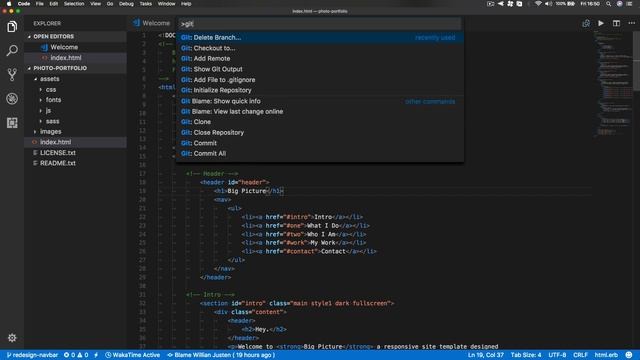Open LICENSE.txt in the file tree
Screen dimensions: 640x360
pos(76,153)
